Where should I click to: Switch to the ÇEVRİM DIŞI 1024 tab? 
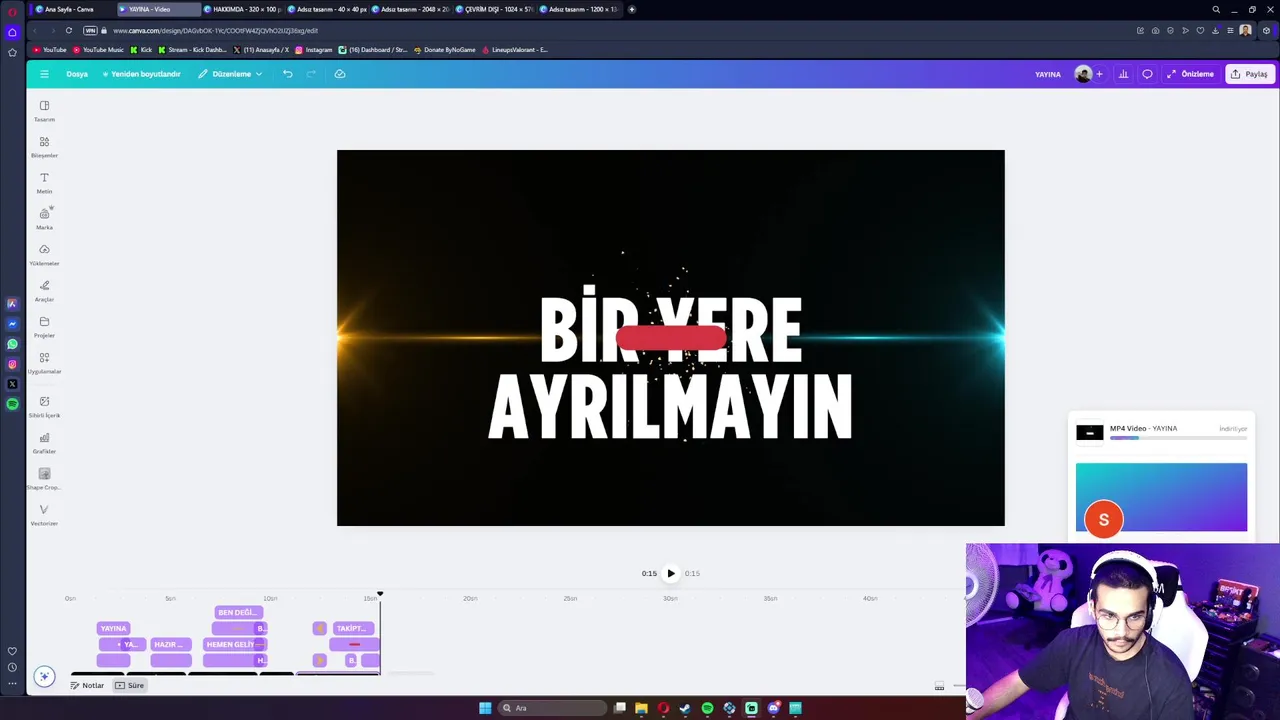click(495, 9)
